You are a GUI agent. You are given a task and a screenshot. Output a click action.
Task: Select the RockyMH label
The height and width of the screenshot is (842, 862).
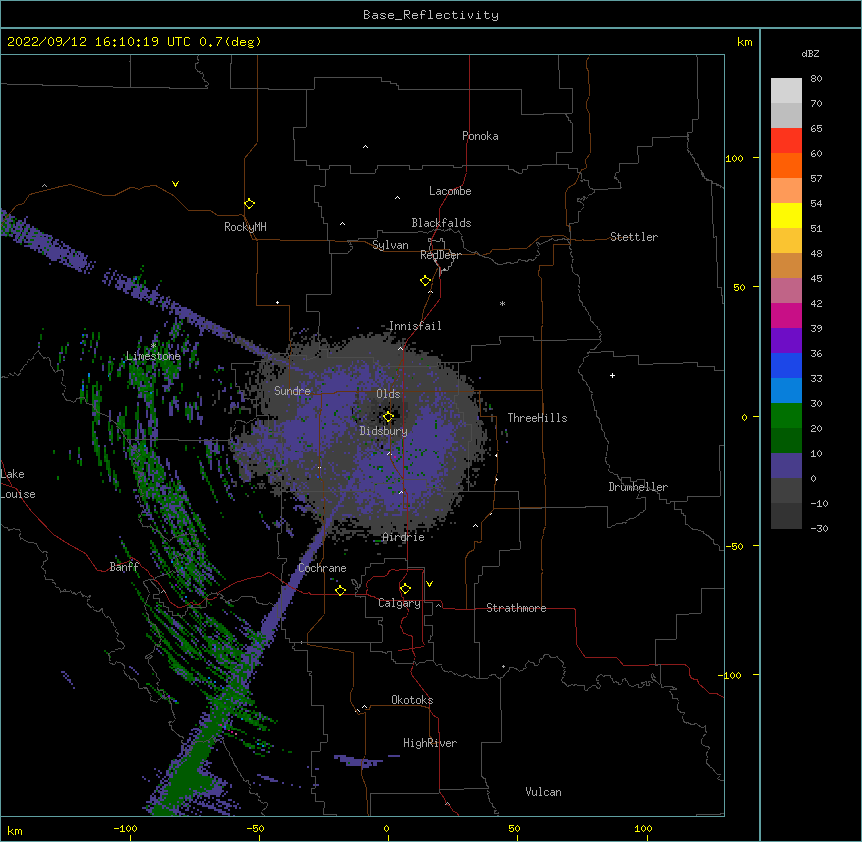click(x=245, y=227)
